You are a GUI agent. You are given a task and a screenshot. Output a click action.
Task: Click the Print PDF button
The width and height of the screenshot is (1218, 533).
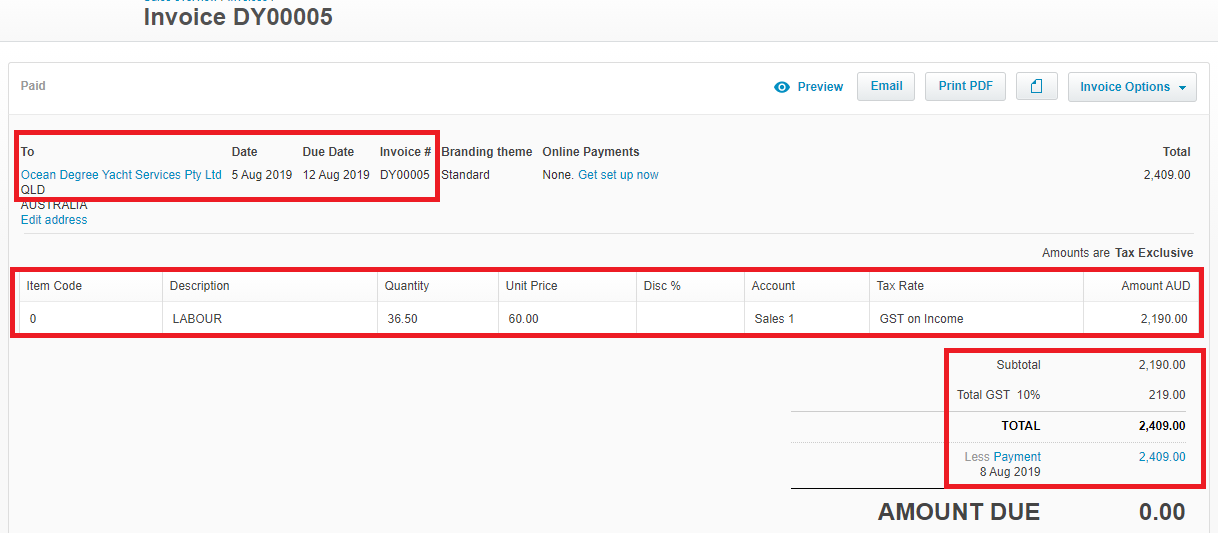click(x=965, y=87)
